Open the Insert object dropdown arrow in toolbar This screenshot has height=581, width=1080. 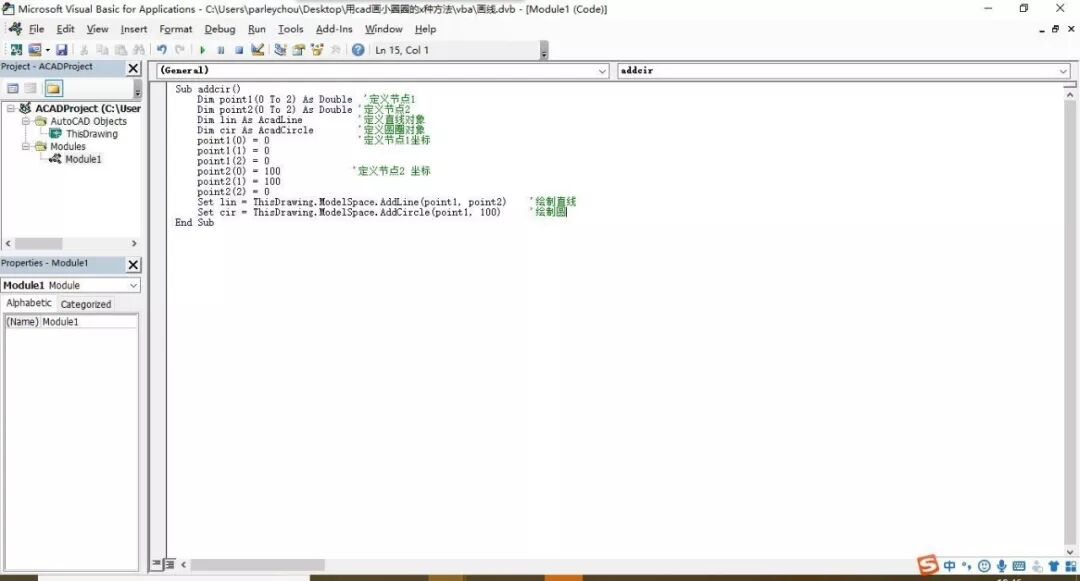(x=48, y=50)
